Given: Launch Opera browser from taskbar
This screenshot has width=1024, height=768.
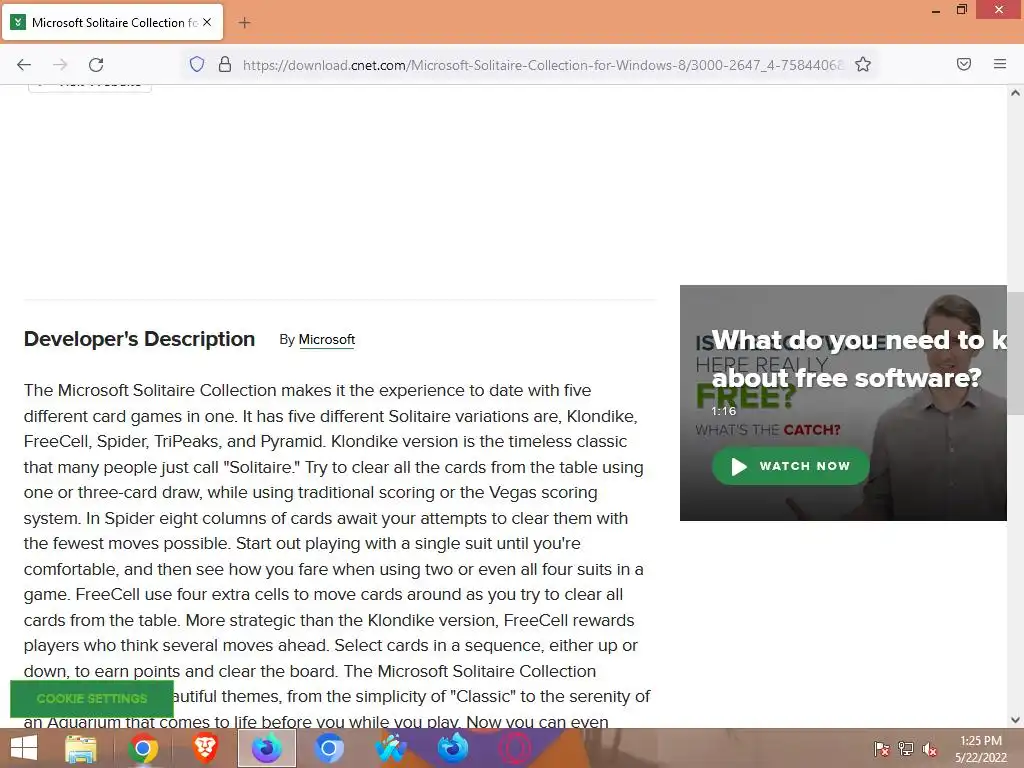Looking at the screenshot, I should point(515,748).
